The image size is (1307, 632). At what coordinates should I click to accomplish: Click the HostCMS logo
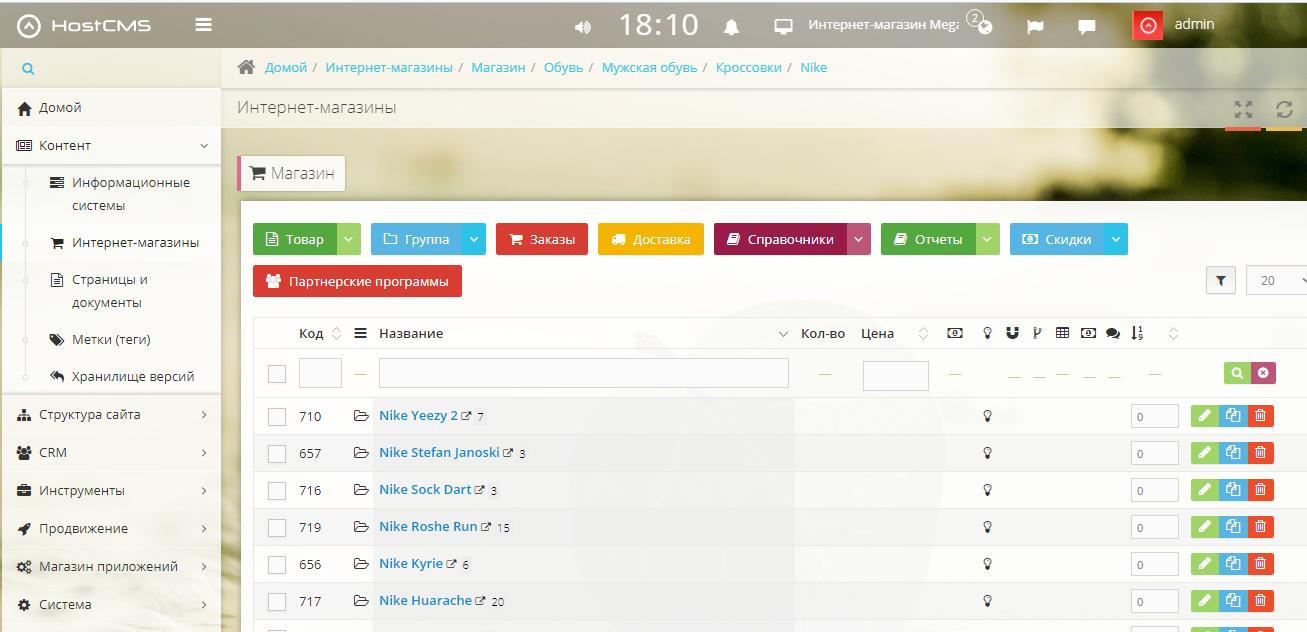pos(83,25)
